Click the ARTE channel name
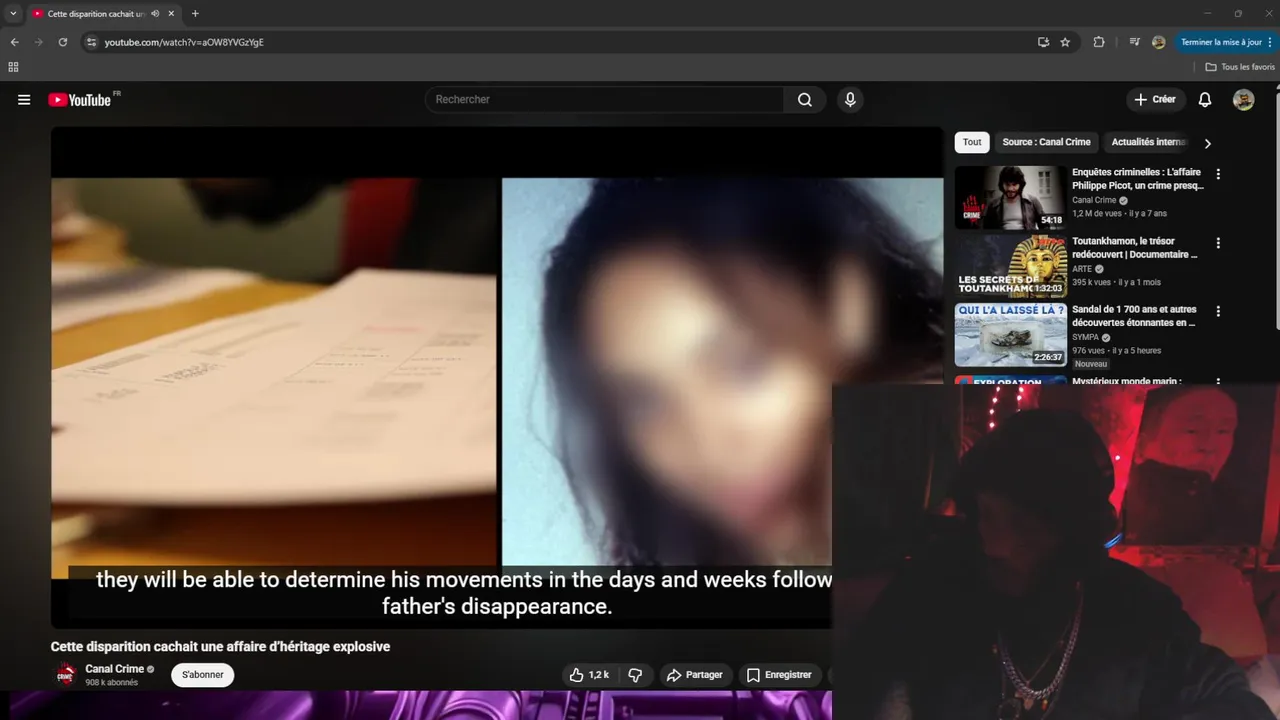The height and width of the screenshot is (720, 1280). coord(1082,269)
